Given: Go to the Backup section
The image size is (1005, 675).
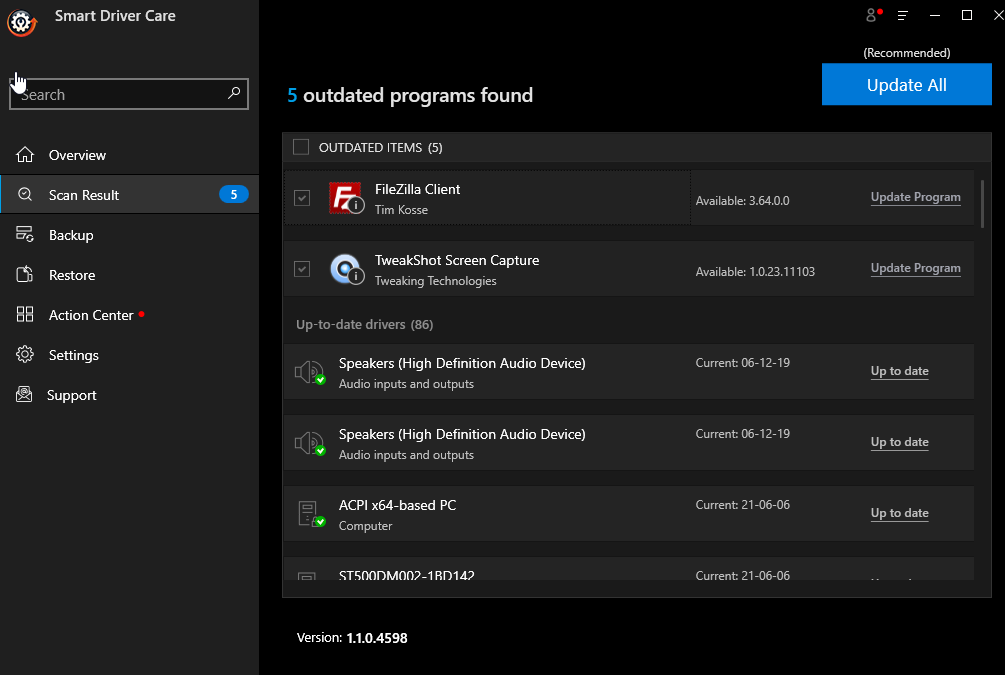Looking at the screenshot, I should 129,235.
